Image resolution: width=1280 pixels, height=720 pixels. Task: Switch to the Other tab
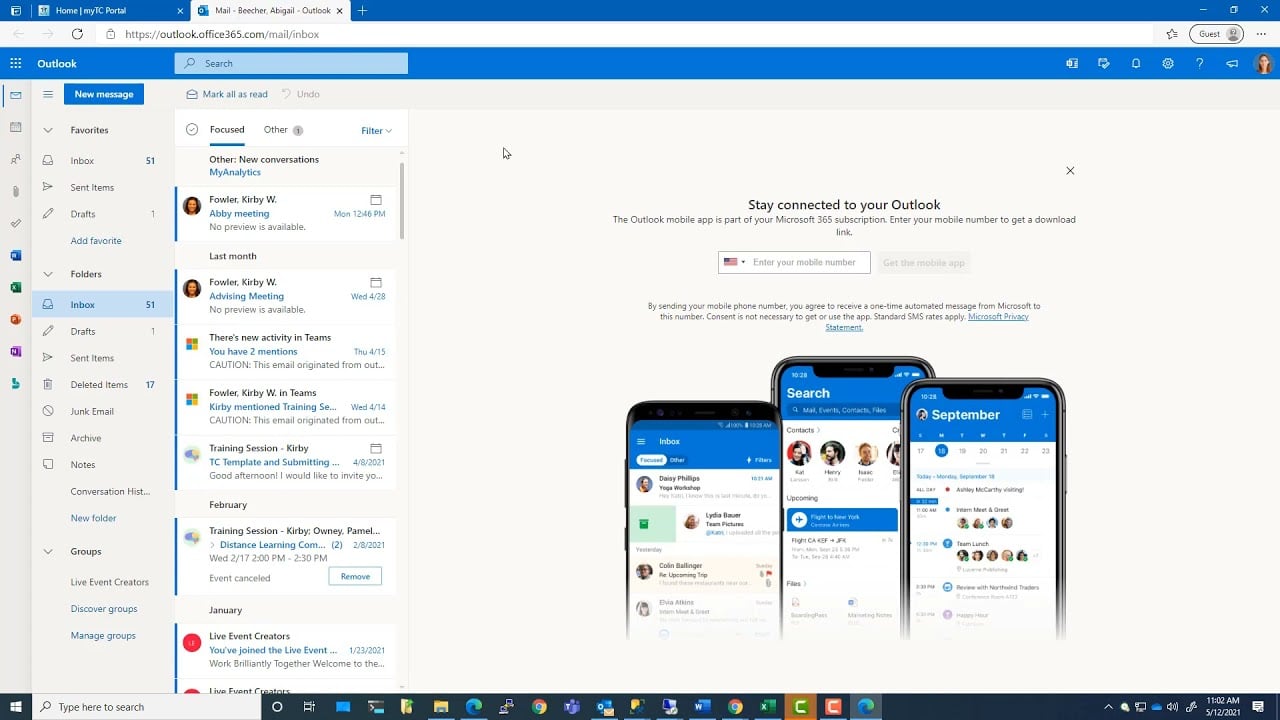point(283,130)
